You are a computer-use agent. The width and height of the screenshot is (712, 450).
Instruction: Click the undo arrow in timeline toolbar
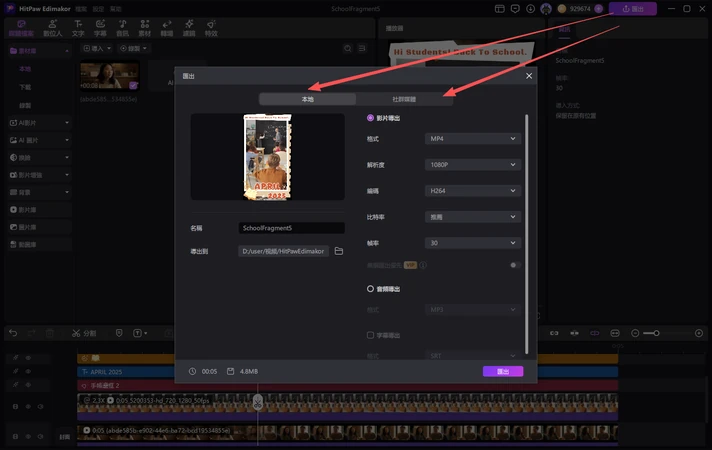click(x=13, y=333)
